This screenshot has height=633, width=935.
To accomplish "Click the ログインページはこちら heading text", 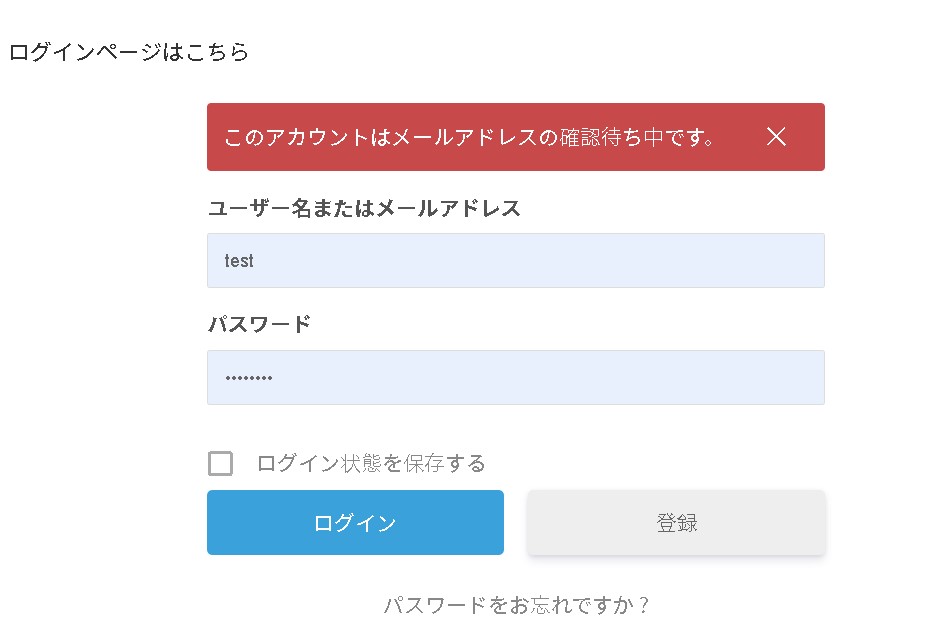I will point(129,52).
